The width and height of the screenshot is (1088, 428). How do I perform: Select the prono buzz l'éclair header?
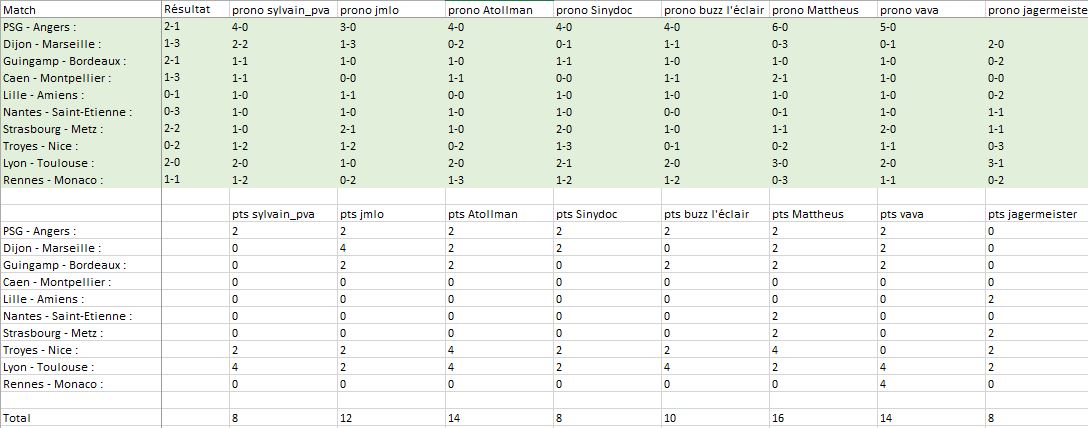(x=715, y=10)
